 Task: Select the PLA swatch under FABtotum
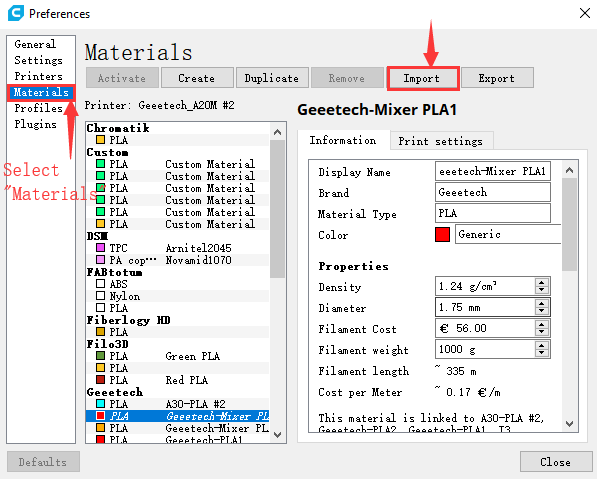(x=101, y=308)
